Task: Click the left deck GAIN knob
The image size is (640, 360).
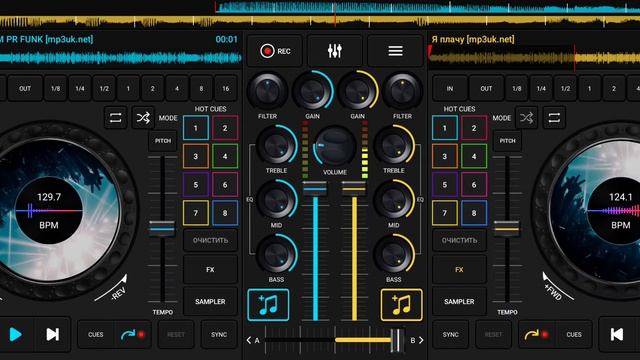Action: tap(313, 91)
